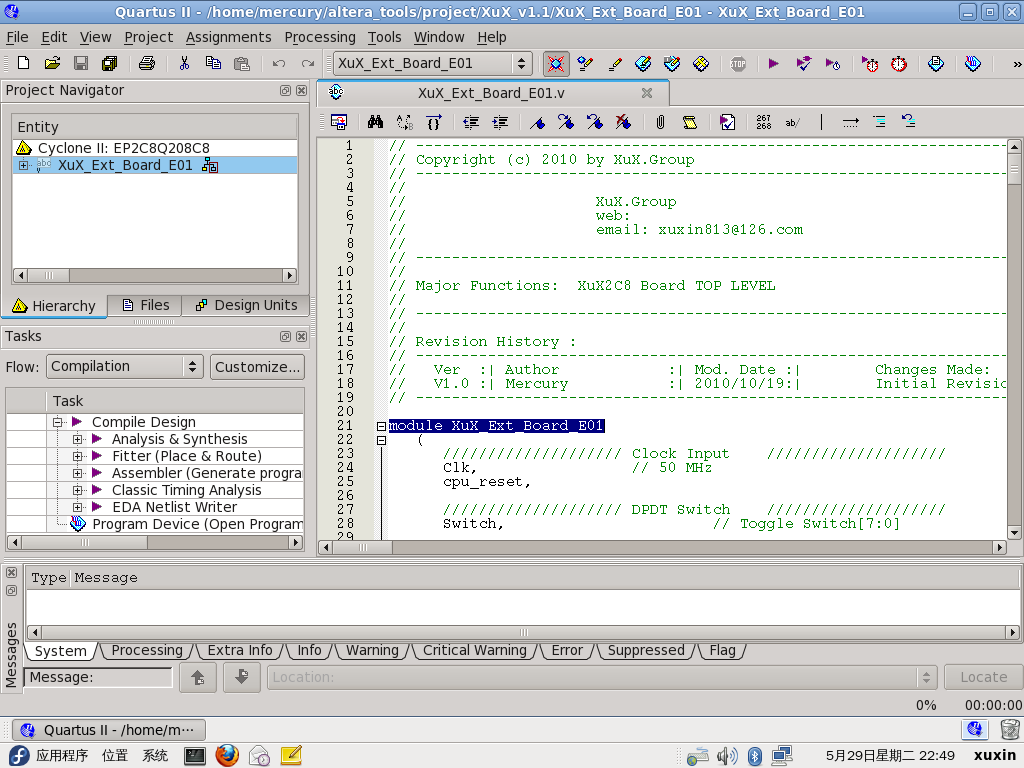Collapse the Compile Design task
1024x768 pixels.
pyautogui.click(x=57, y=422)
